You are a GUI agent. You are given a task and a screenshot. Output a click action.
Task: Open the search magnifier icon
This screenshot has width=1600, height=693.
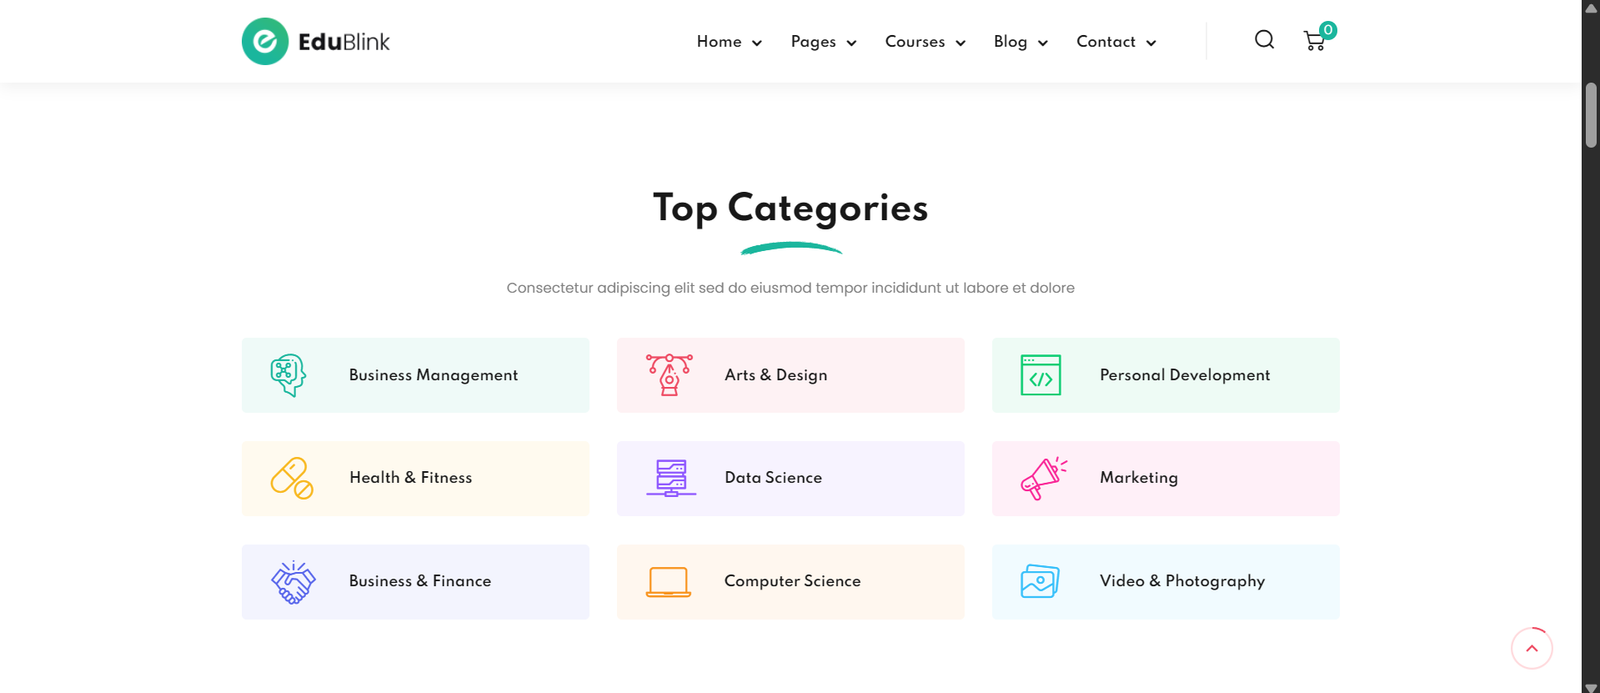point(1264,40)
